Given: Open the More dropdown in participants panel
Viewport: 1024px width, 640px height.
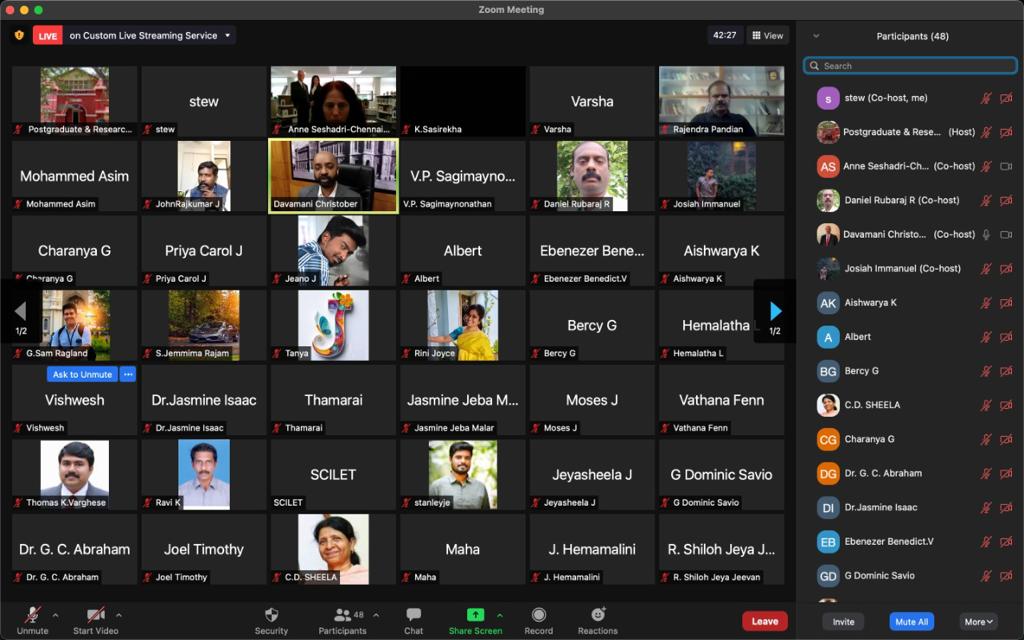Looking at the screenshot, I should coord(978,622).
